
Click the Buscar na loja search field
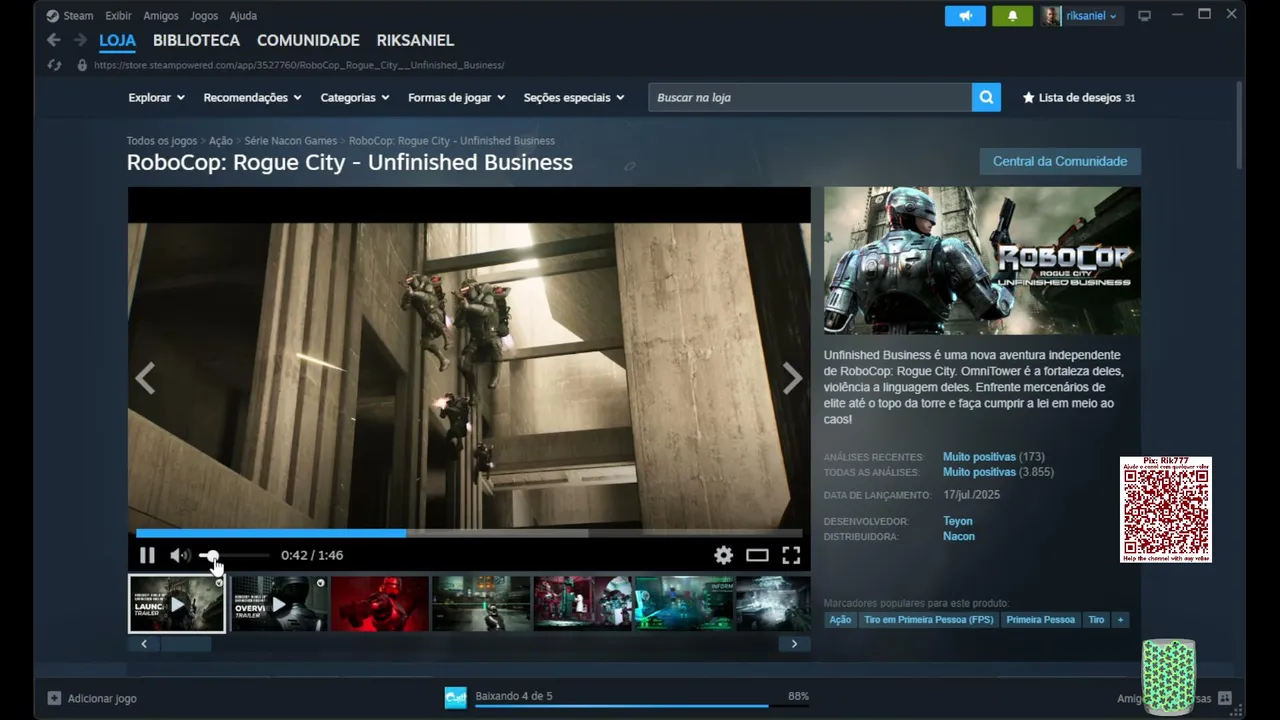click(810, 97)
